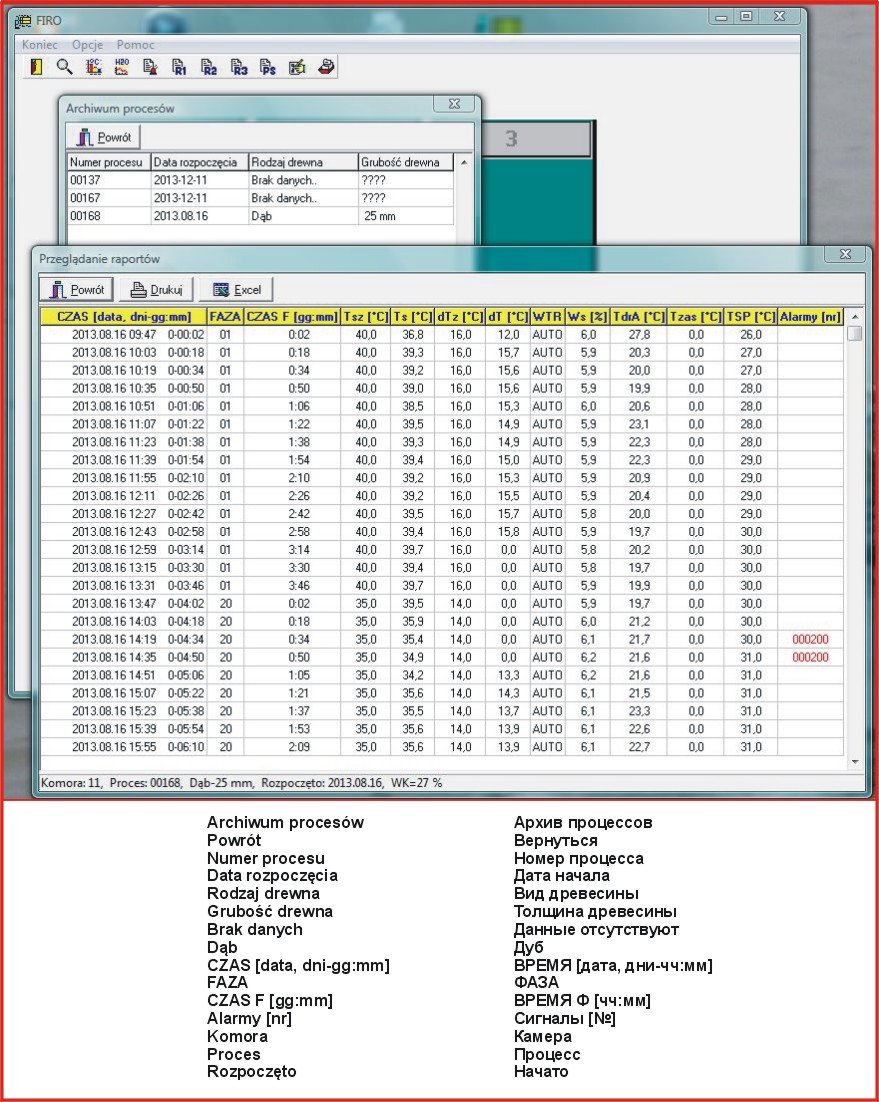
Task: Close the Archiwum procesów window
Action: (454, 104)
